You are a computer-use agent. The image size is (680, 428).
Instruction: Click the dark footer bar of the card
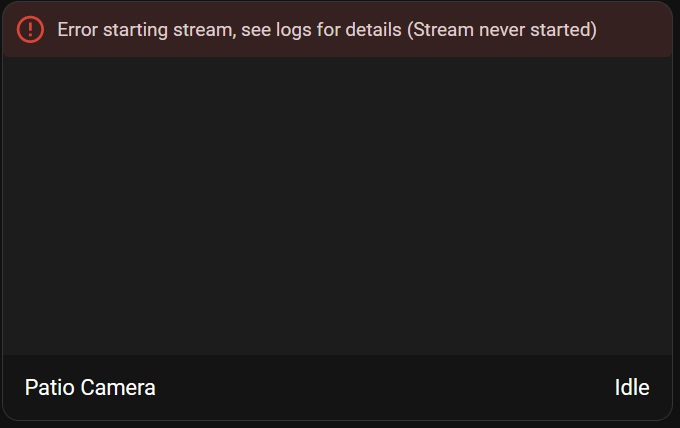click(380, 388)
